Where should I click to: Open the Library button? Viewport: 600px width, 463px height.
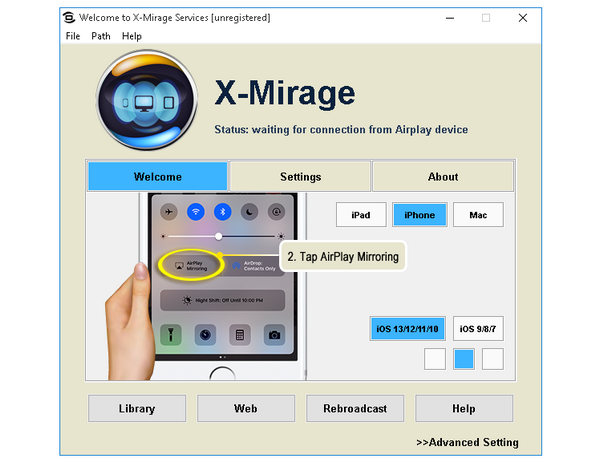point(137,408)
